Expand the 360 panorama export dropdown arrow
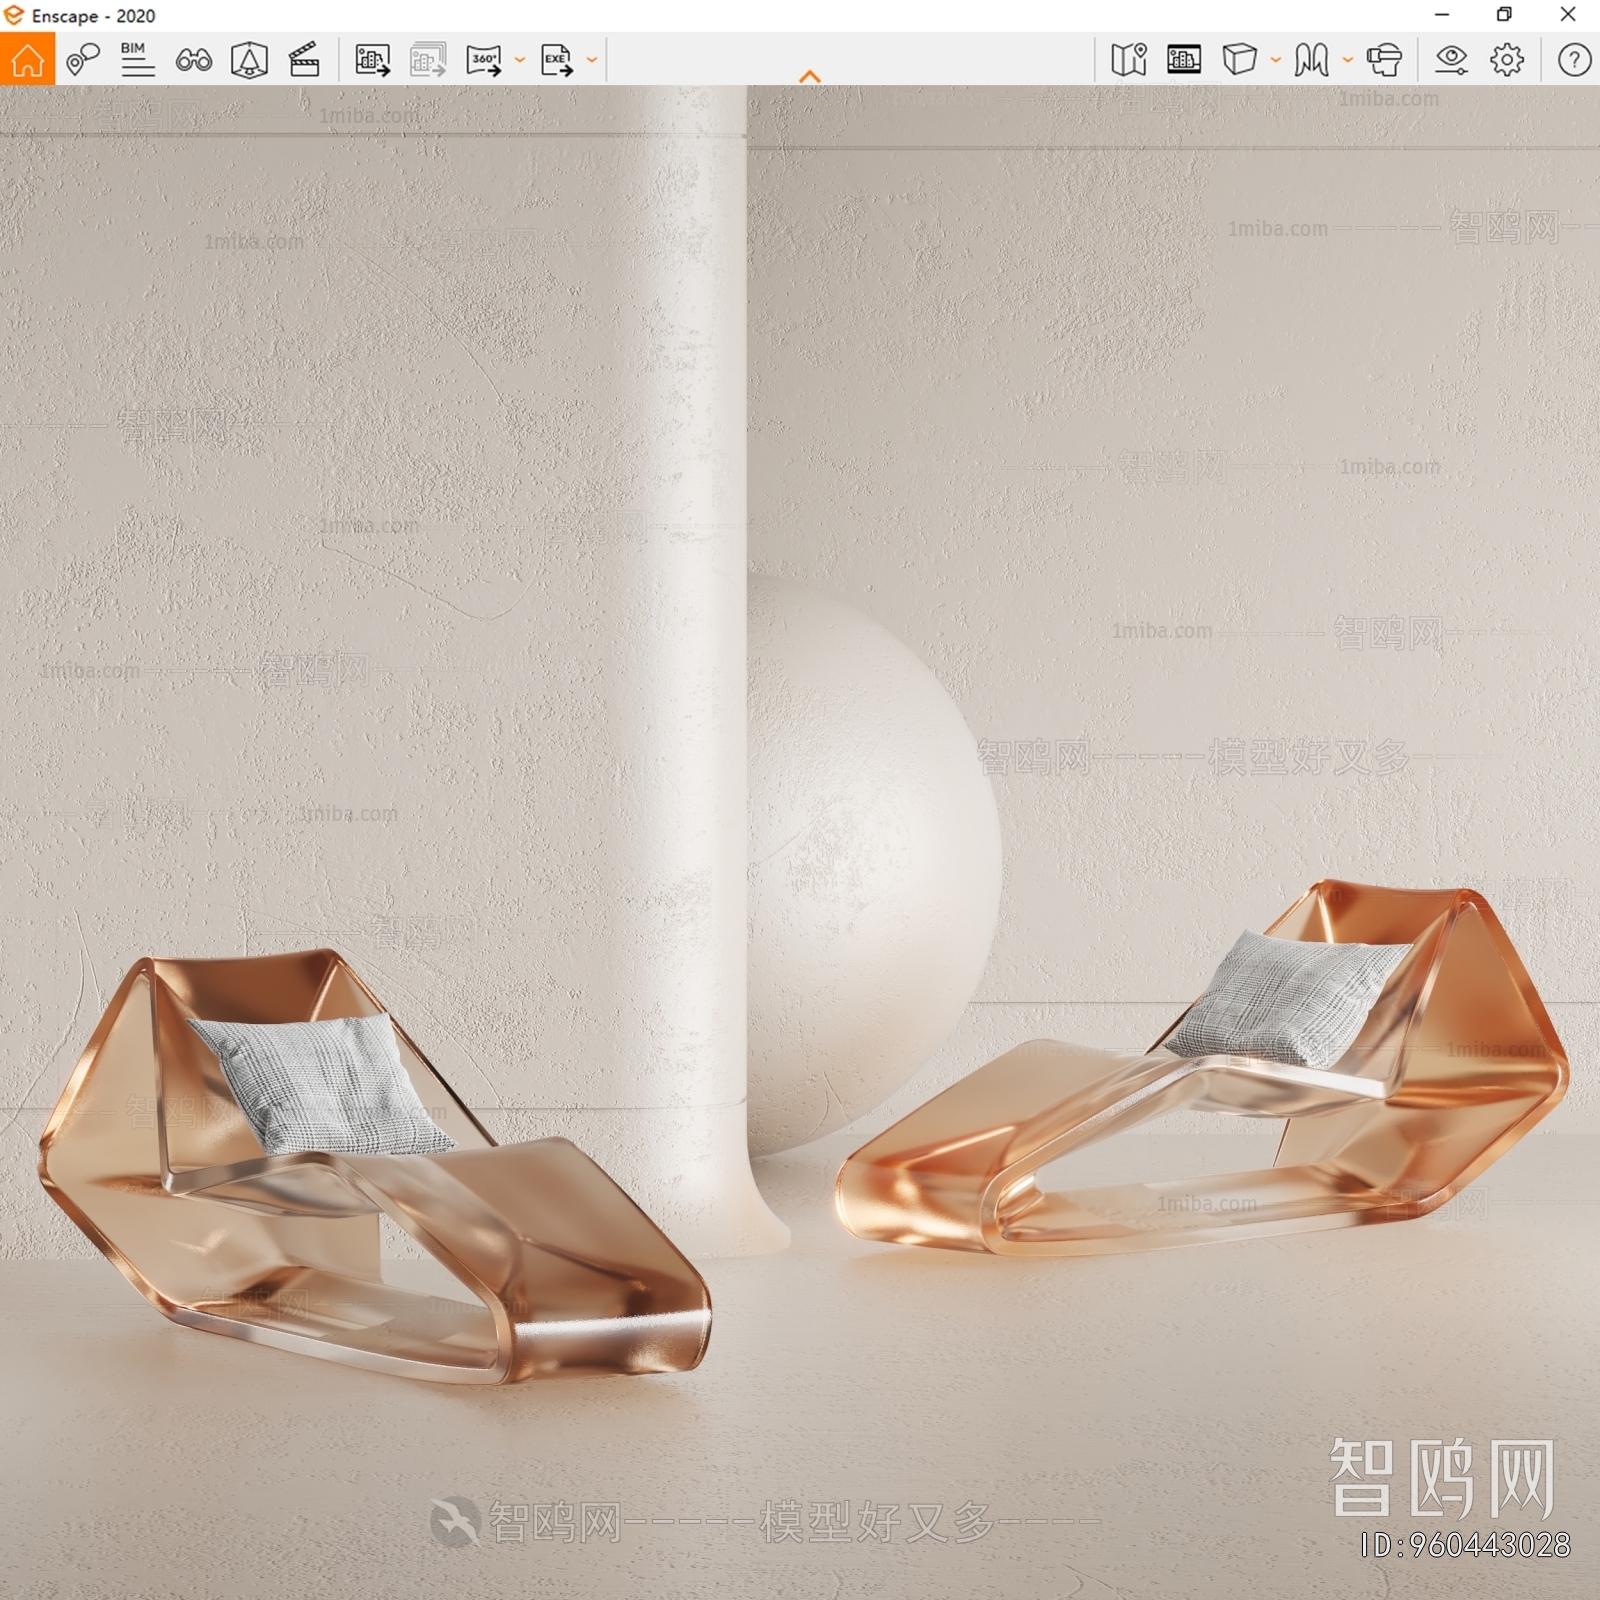Screen dimensions: 1600x1600 tap(520, 60)
